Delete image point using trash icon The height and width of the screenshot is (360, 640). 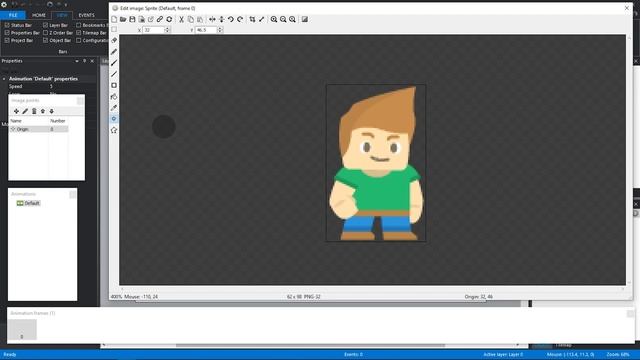(x=34, y=111)
